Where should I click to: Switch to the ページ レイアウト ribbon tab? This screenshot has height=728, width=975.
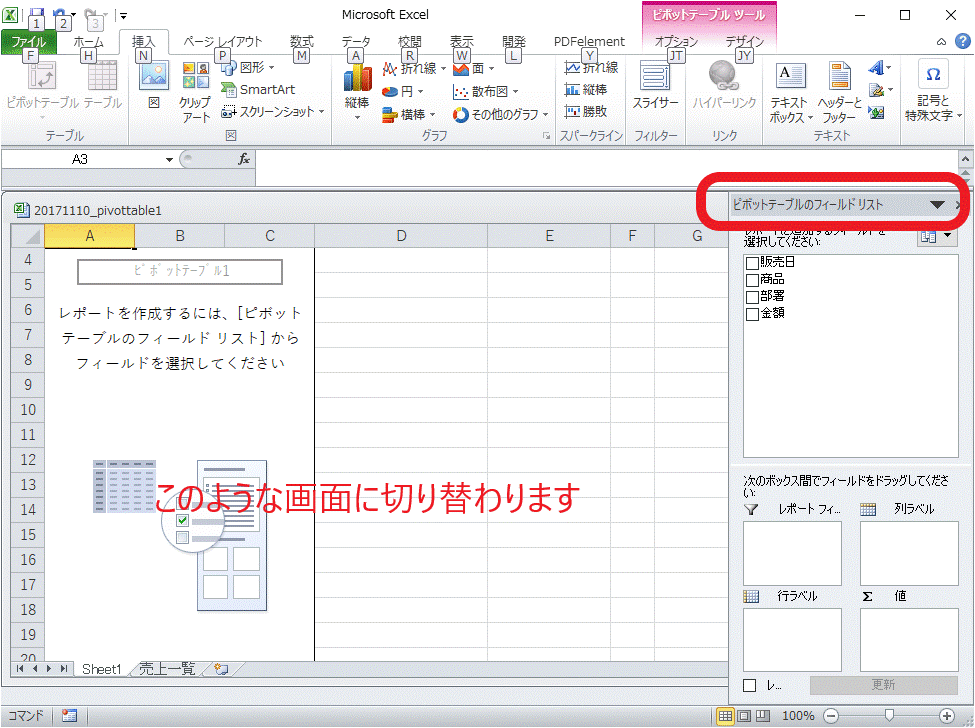(223, 42)
